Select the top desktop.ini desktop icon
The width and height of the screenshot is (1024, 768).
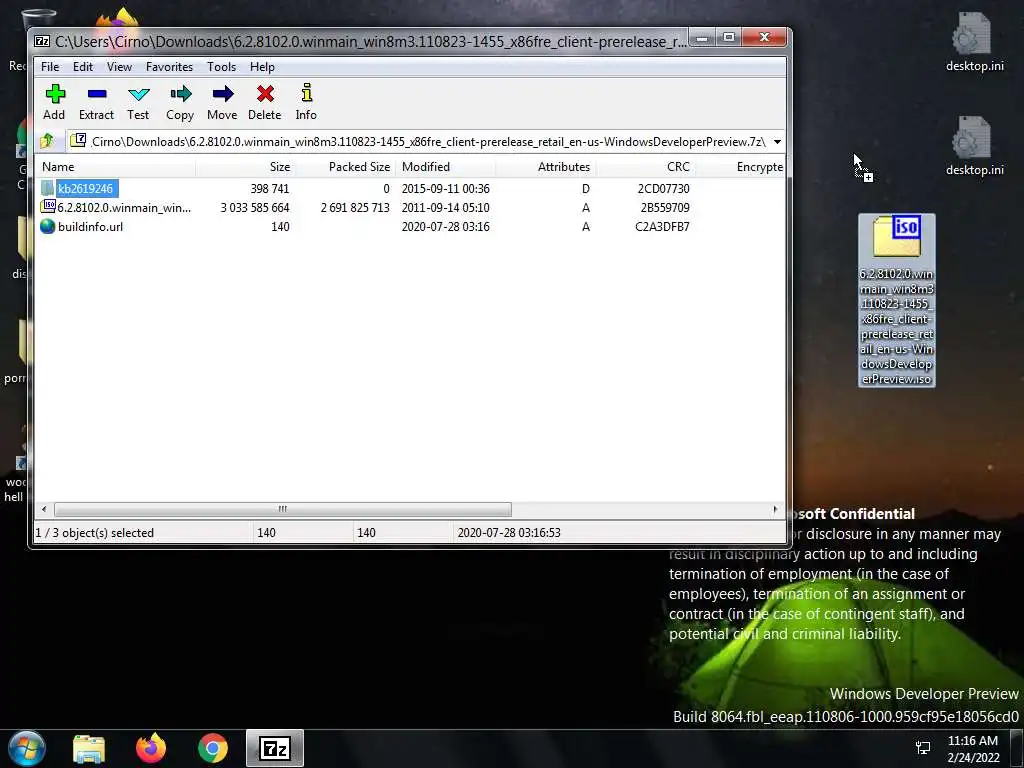(974, 42)
